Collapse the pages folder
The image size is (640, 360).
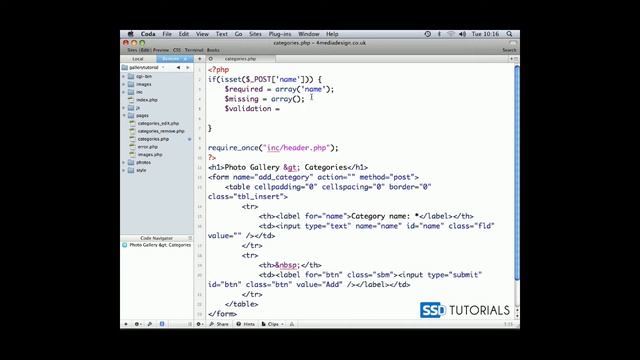pyautogui.click(x=124, y=116)
